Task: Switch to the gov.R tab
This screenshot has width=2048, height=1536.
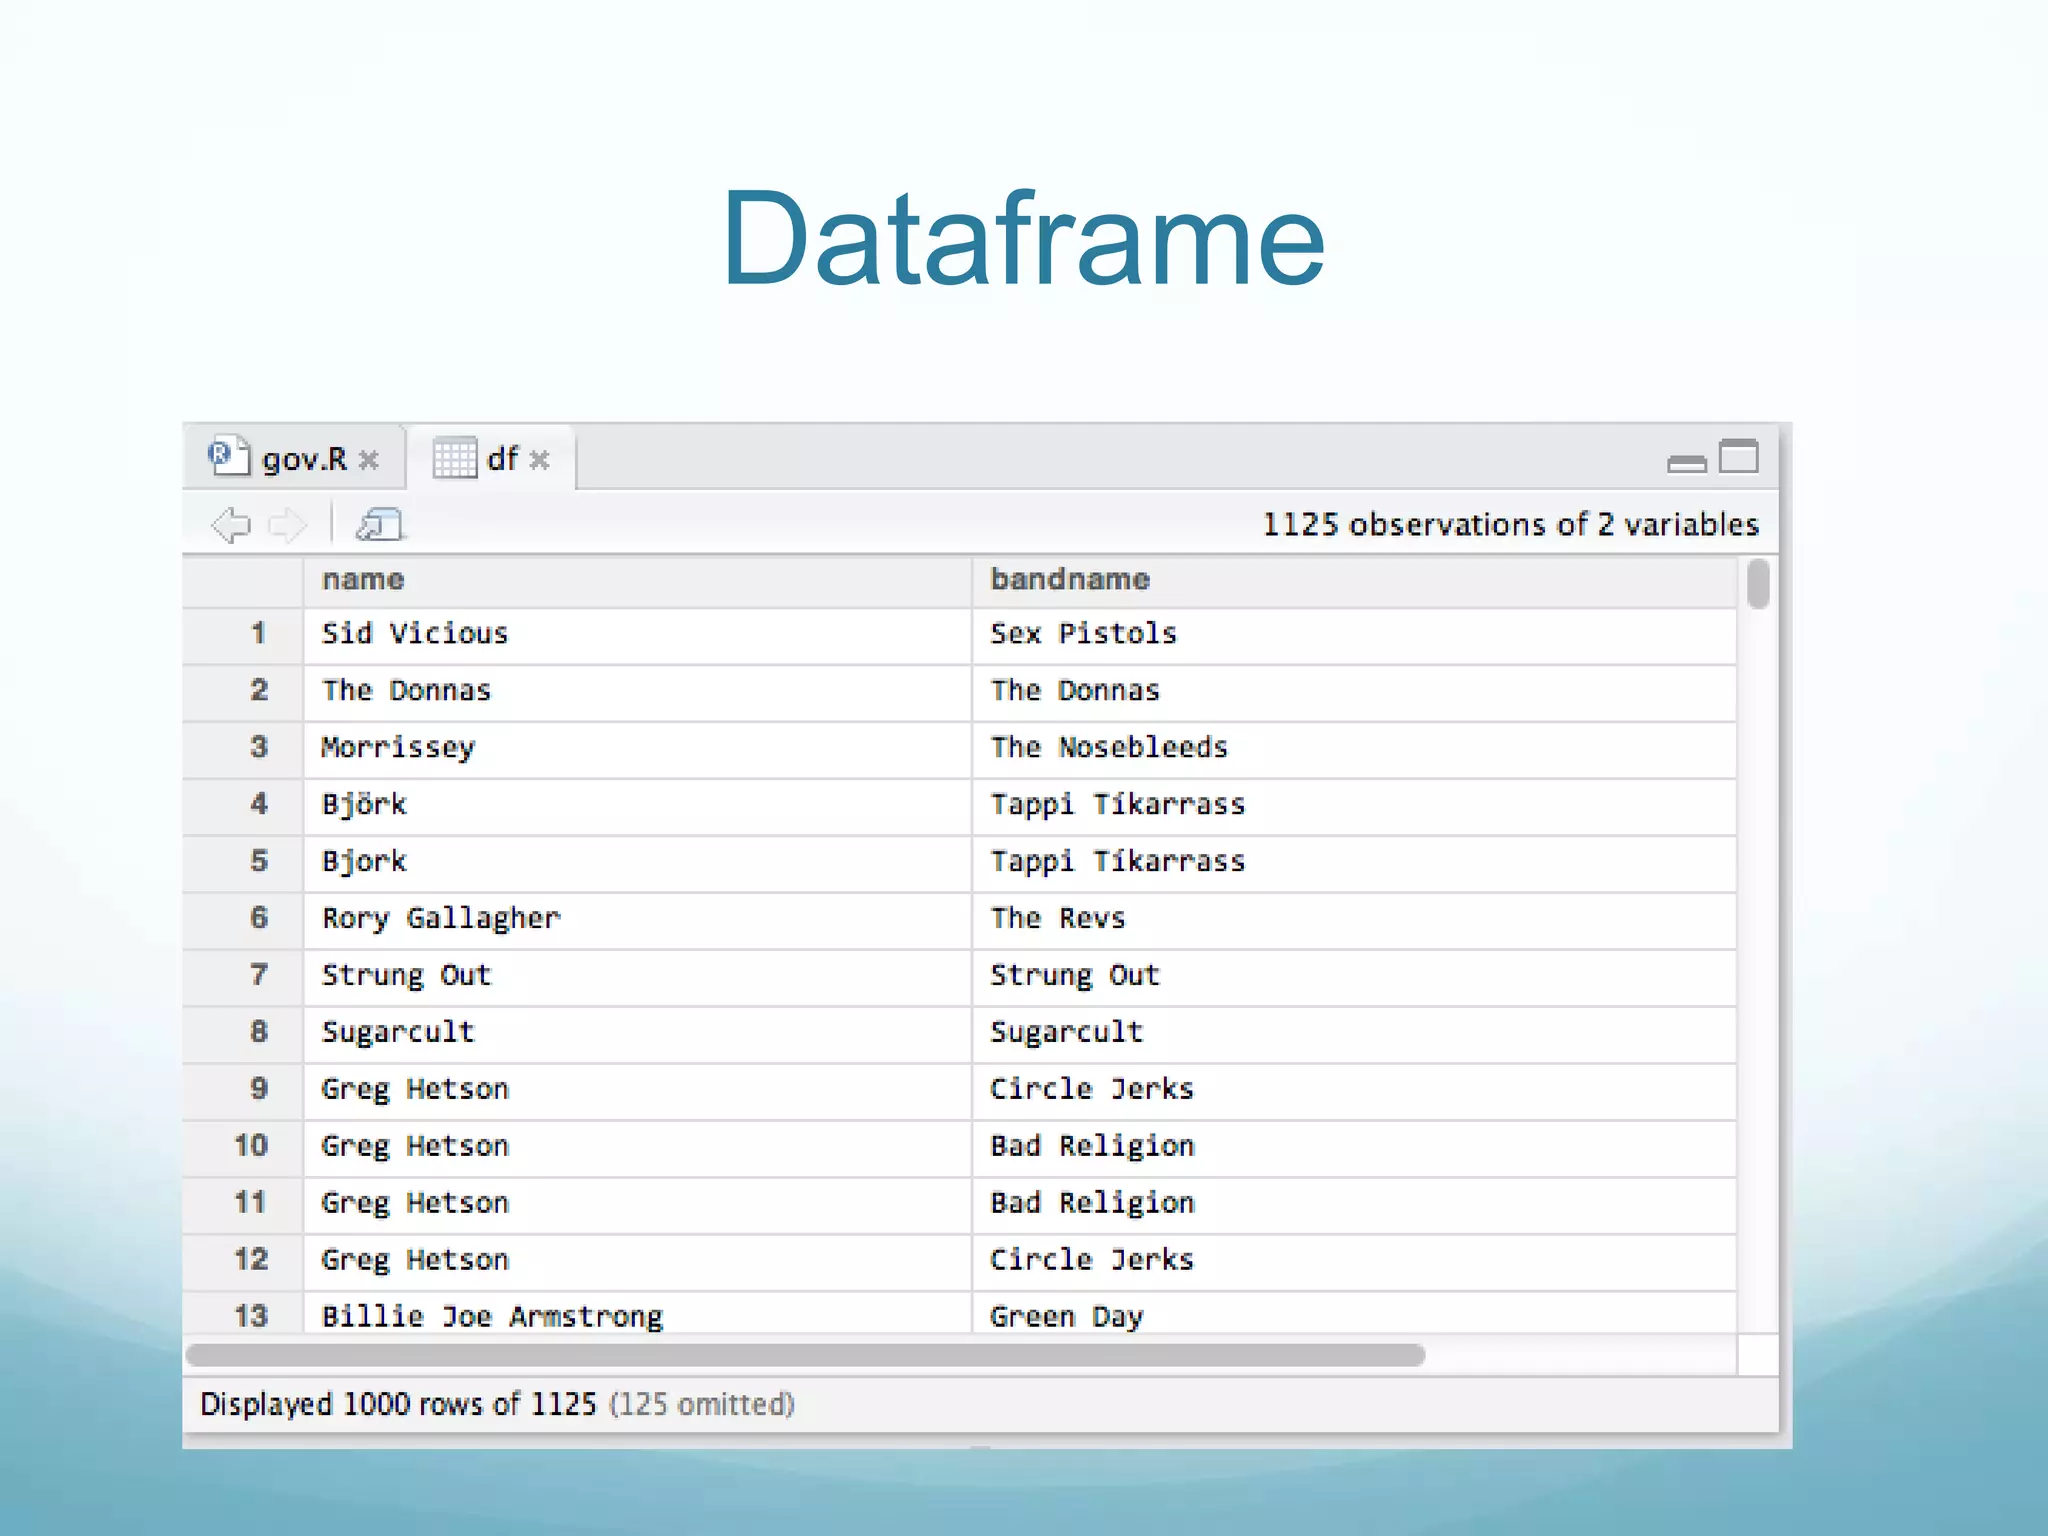Action: (x=304, y=460)
